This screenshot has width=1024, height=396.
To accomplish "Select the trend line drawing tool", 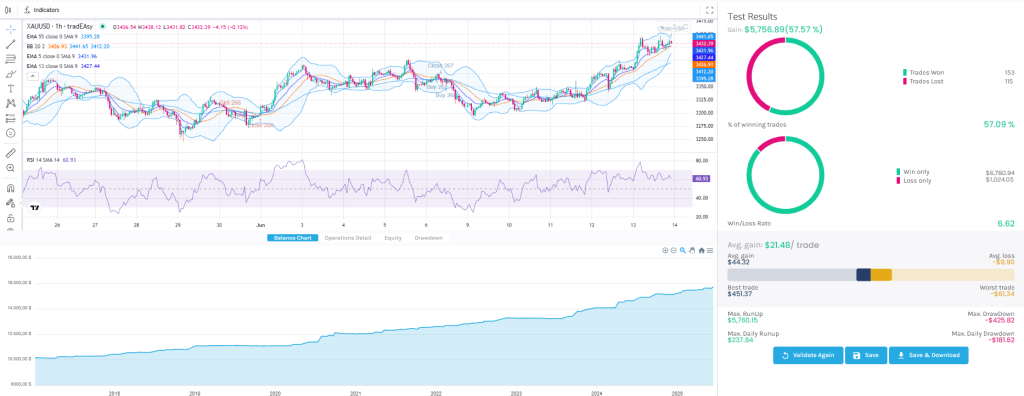I will 10,44.
